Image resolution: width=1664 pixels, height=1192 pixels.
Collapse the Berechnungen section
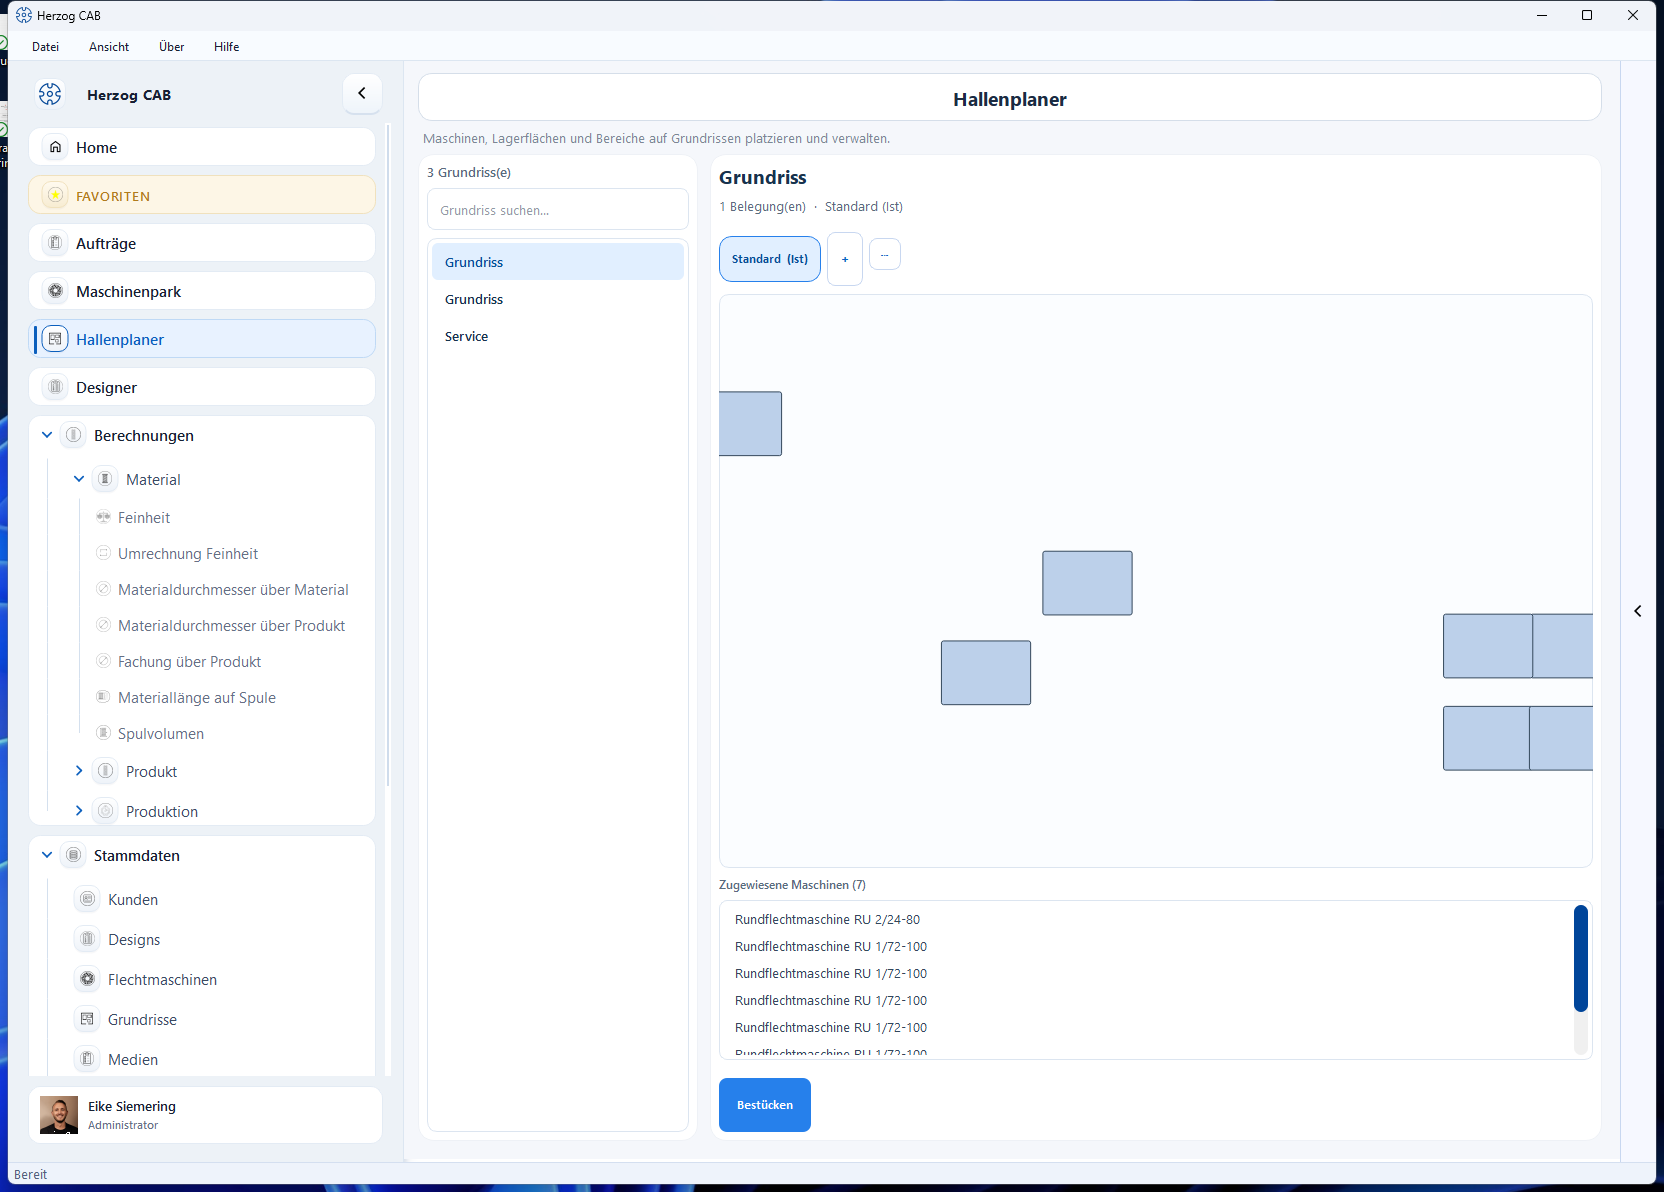[47, 435]
